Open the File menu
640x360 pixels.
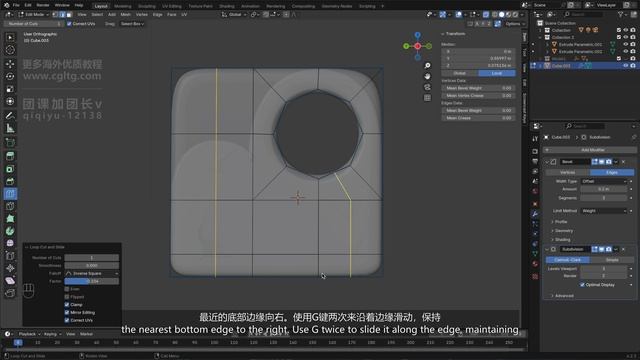(16, 5)
